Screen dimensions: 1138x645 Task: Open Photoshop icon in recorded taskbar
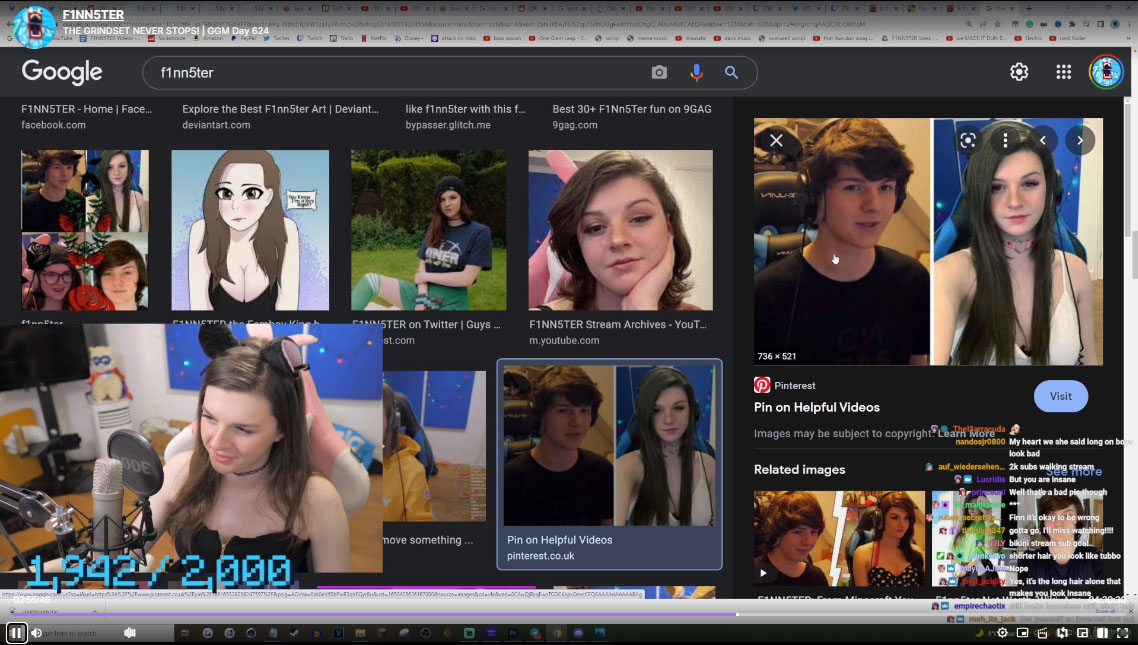tap(512, 633)
